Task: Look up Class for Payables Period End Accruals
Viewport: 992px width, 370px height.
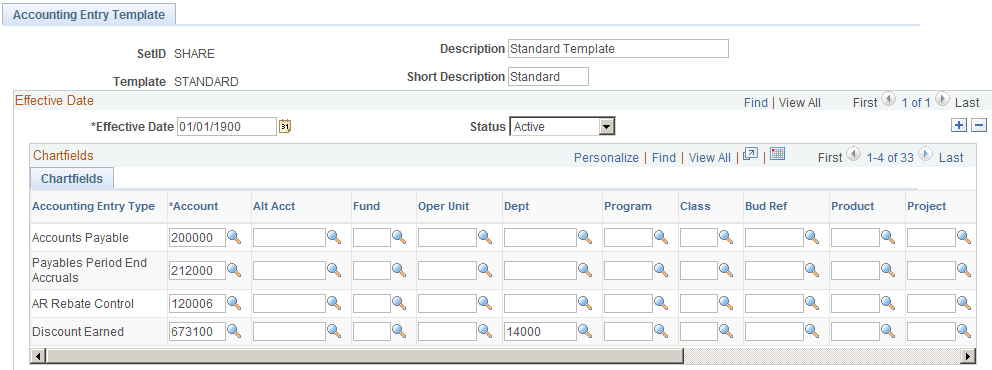Action: (x=726, y=270)
